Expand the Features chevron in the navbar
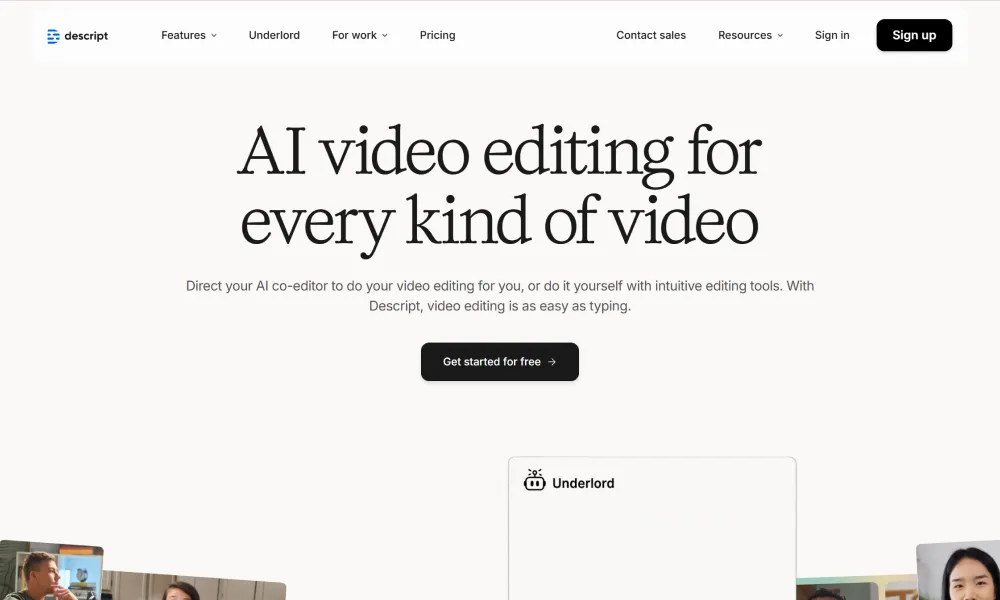1000x600 pixels. (x=214, y=36)
